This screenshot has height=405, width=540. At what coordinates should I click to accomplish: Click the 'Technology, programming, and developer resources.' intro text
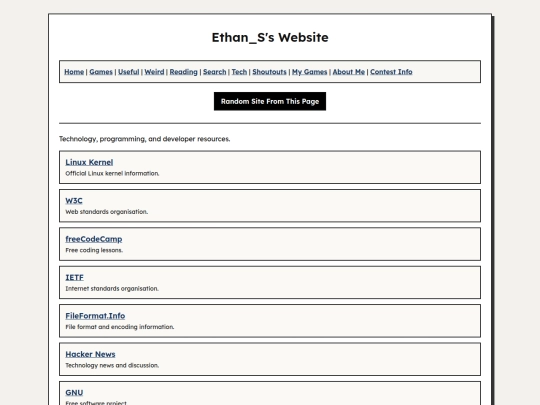(x=145, y=139)
